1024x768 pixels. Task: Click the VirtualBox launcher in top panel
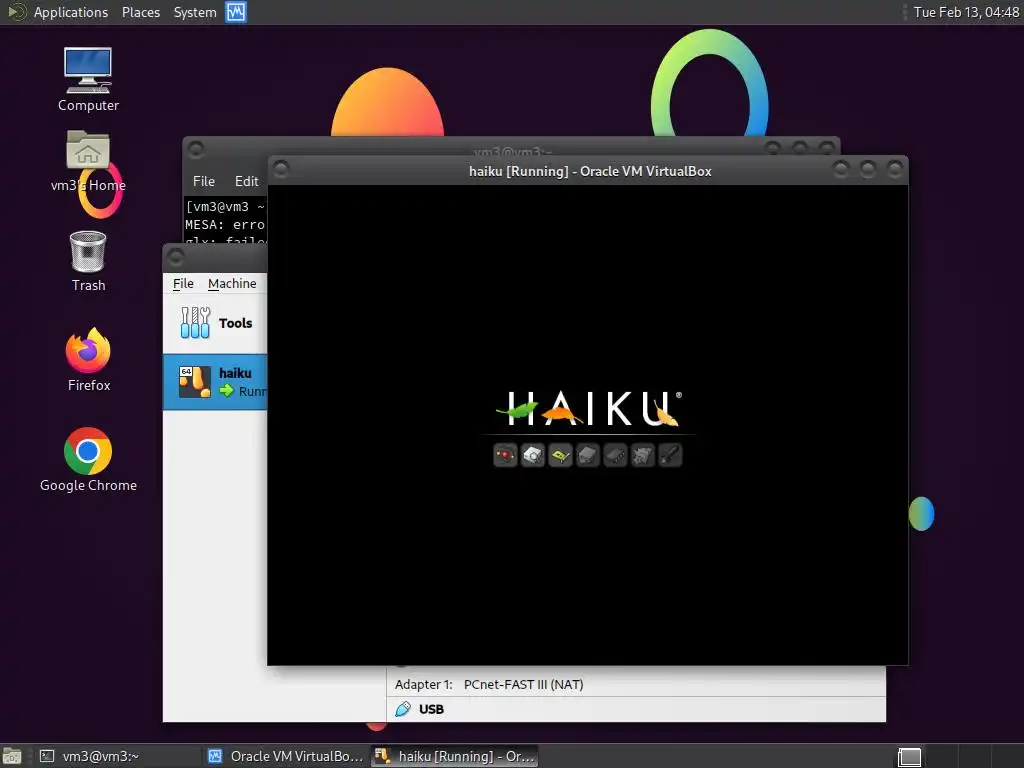click(236, 12)
